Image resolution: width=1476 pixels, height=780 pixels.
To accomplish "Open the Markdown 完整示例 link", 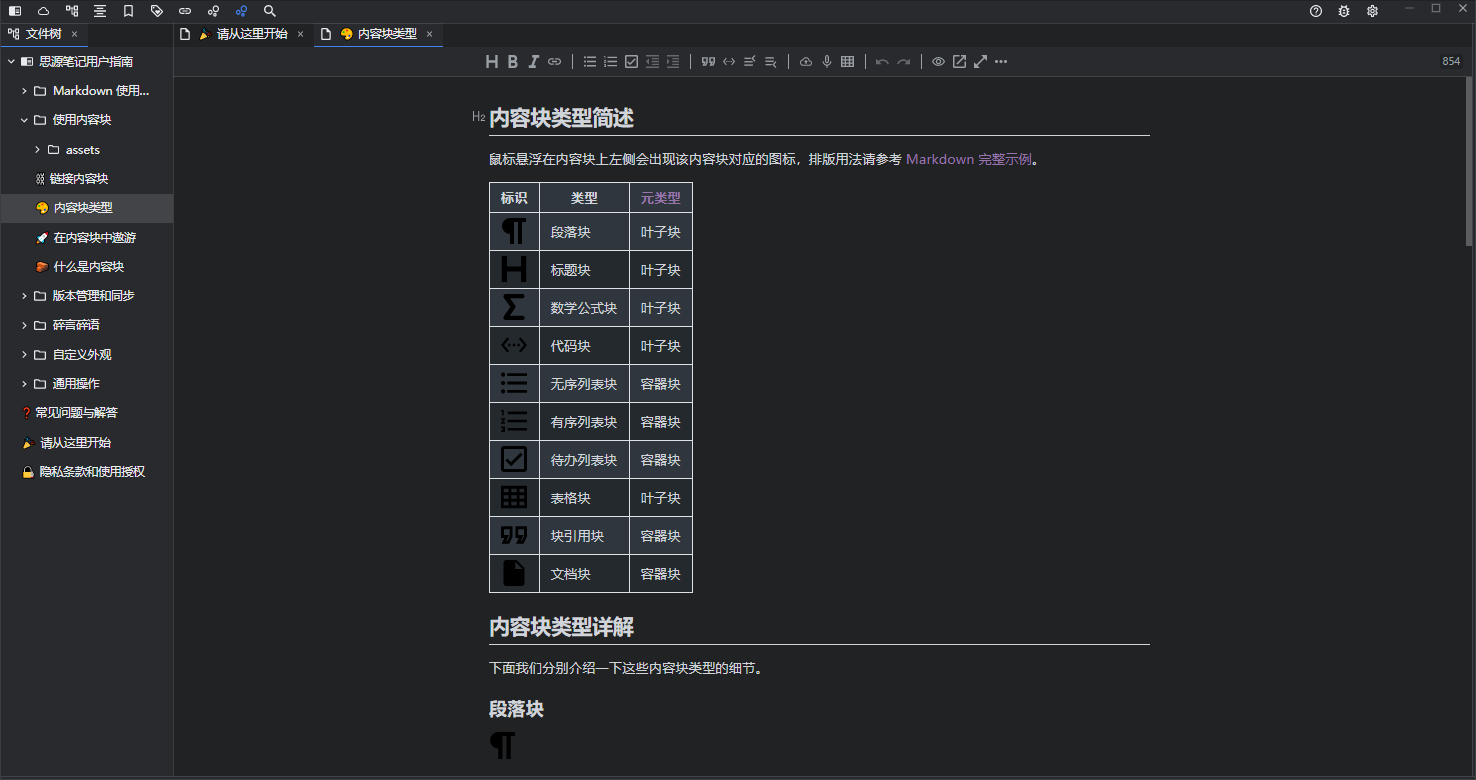I will 968,159.
